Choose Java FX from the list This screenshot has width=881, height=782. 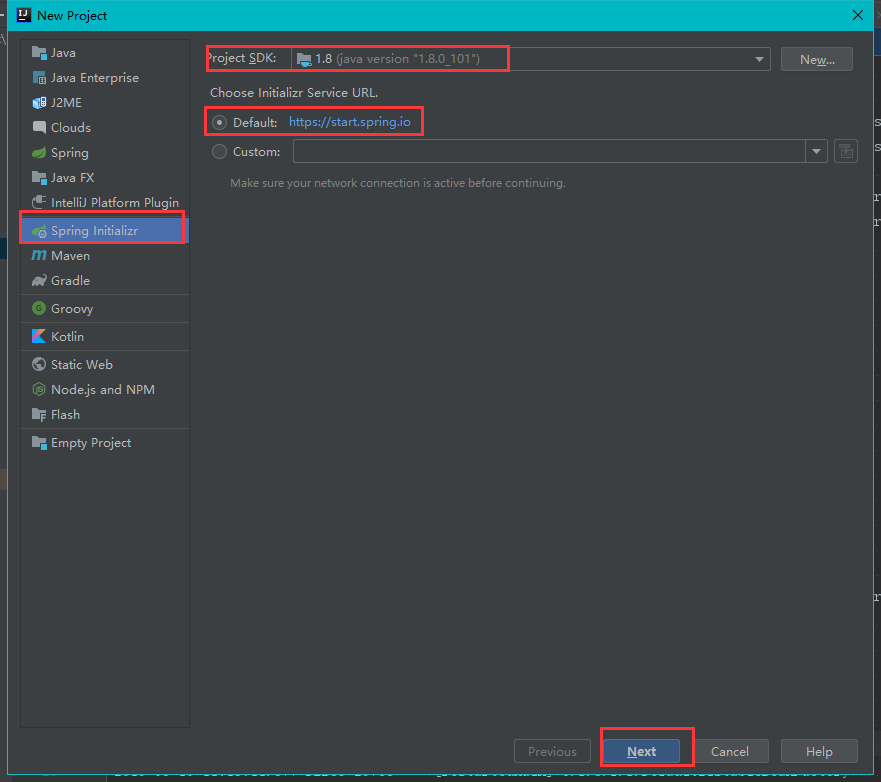[x=105, y=178]
